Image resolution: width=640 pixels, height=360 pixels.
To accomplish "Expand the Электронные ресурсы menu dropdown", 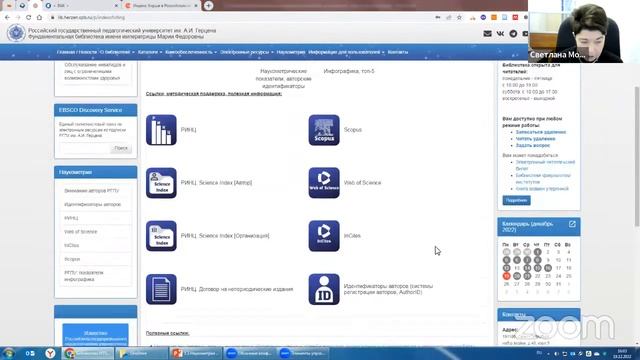I will [x=247, y=52].
